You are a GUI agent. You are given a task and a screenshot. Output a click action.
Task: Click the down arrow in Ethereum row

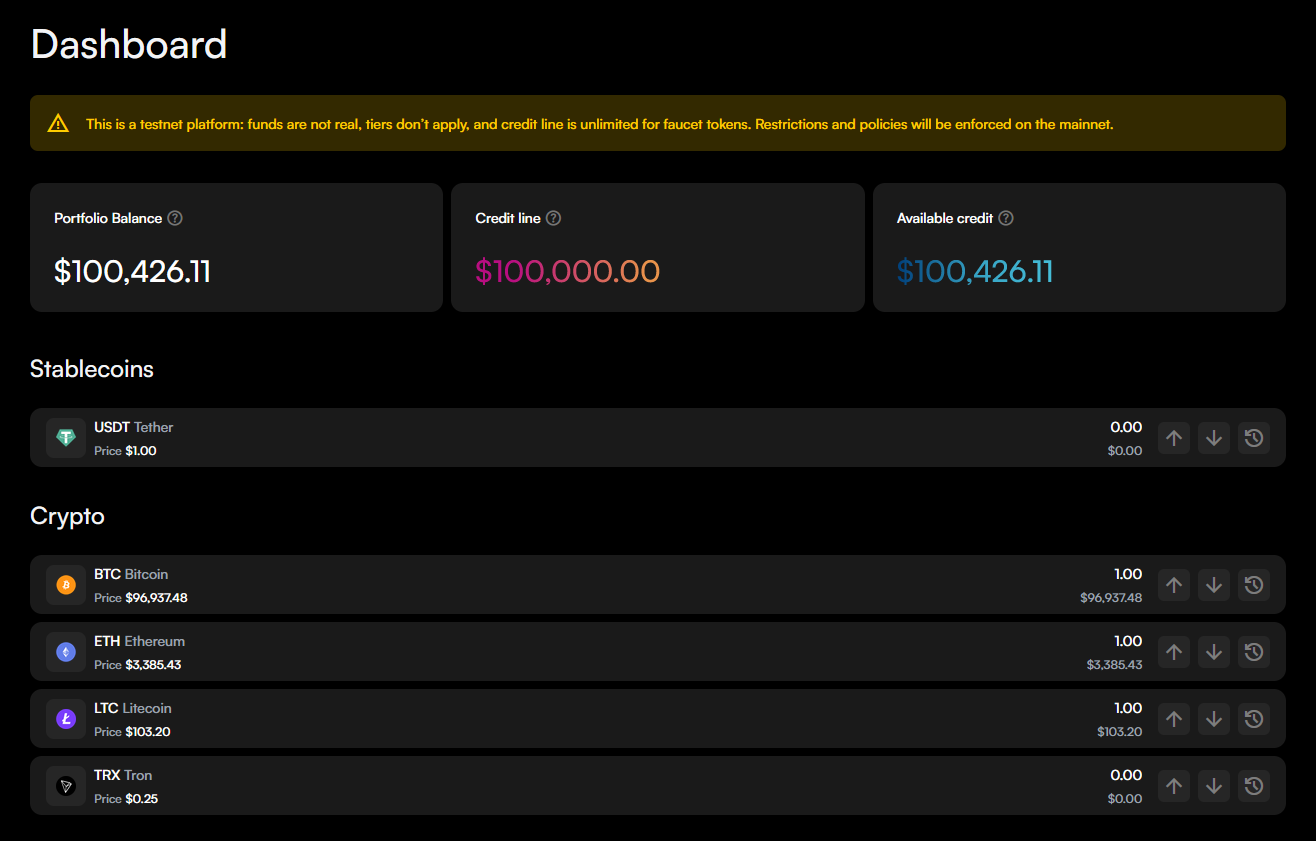[x=1214, y=652]
